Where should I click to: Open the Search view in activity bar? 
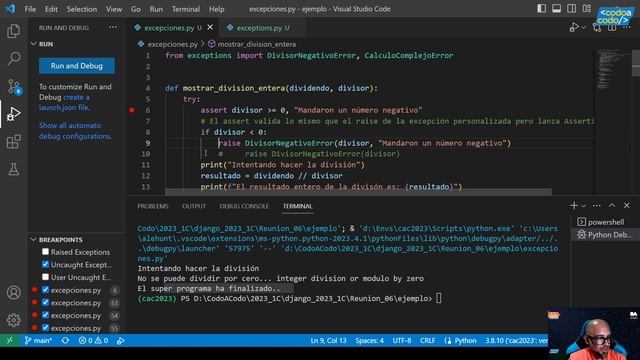pyautogui.click(x=13, y=58)
